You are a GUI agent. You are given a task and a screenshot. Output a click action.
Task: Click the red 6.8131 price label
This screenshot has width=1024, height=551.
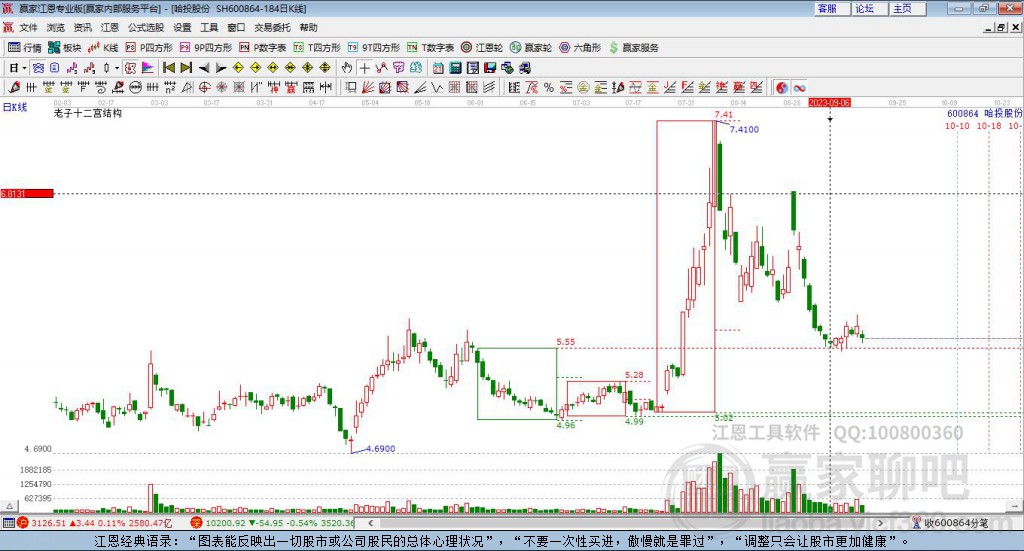pos(27,193)
